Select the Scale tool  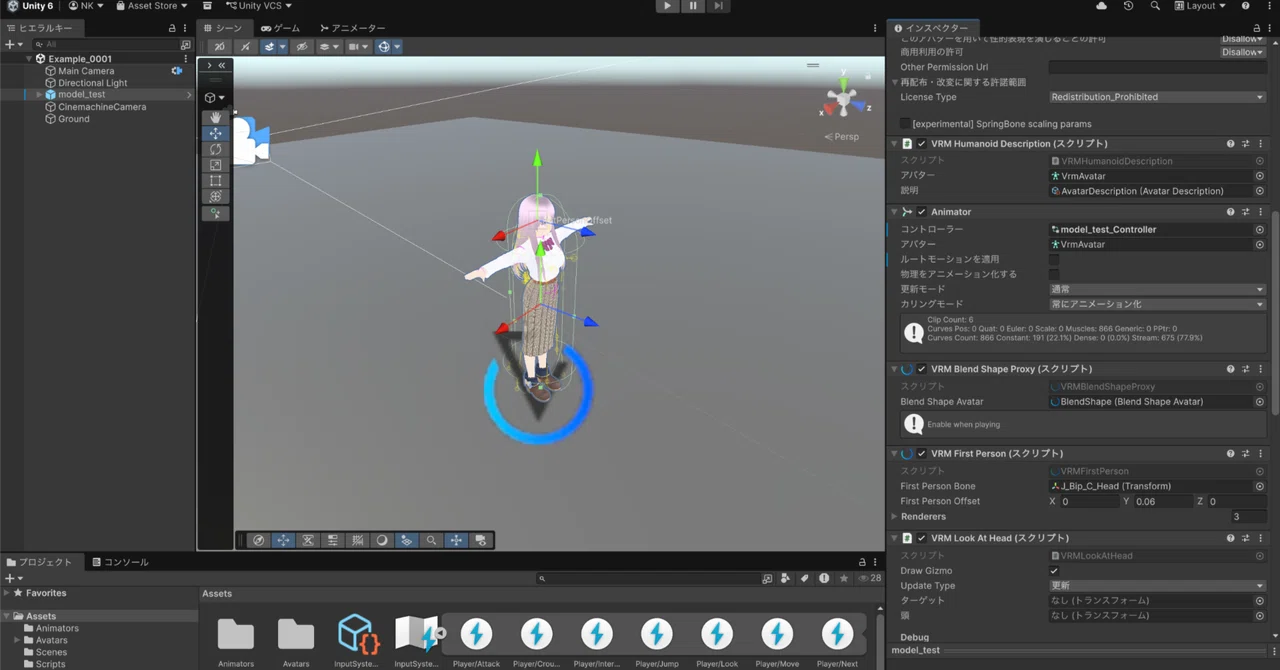215,165
